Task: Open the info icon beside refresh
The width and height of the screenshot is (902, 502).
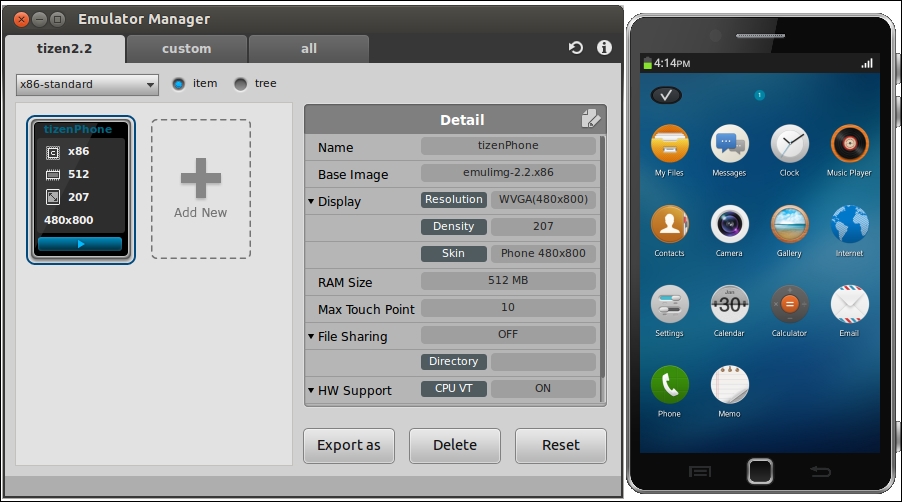Action: 604,48
